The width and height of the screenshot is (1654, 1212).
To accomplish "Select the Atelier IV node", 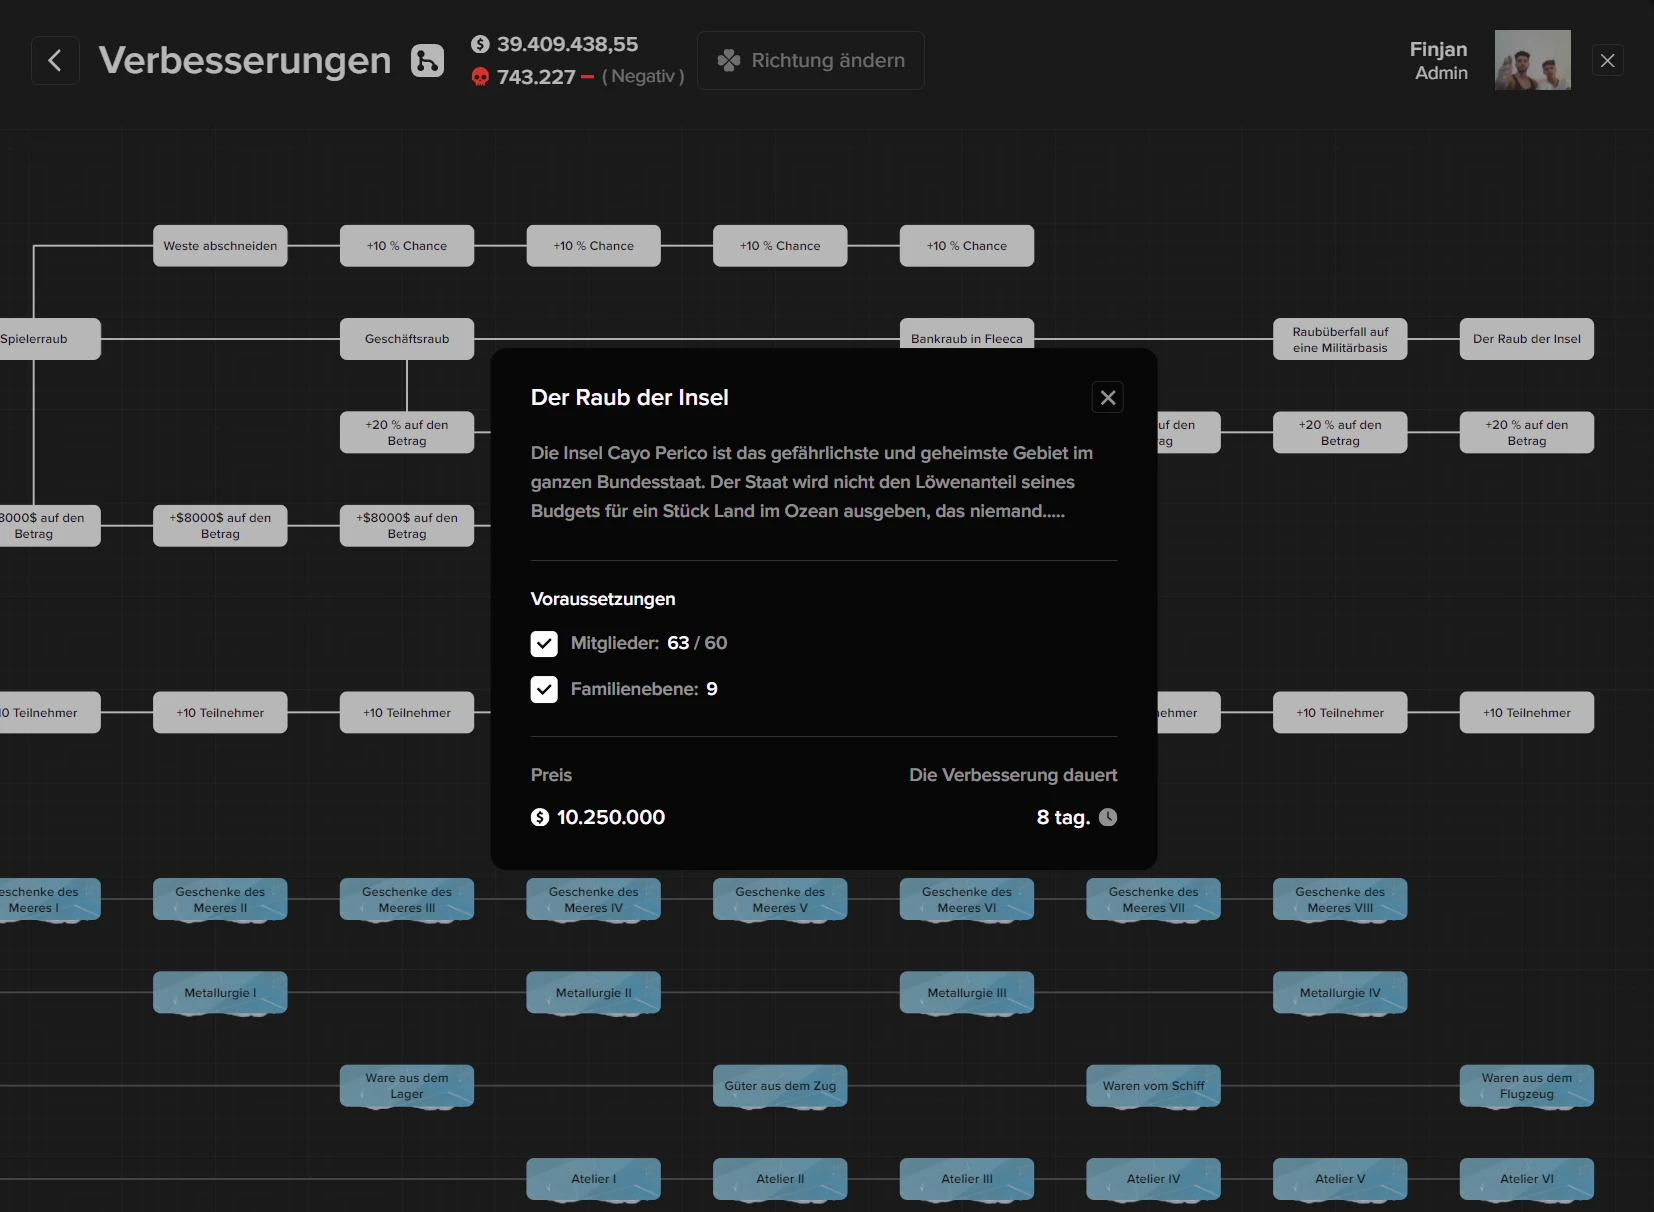I will point(1153,1179).
